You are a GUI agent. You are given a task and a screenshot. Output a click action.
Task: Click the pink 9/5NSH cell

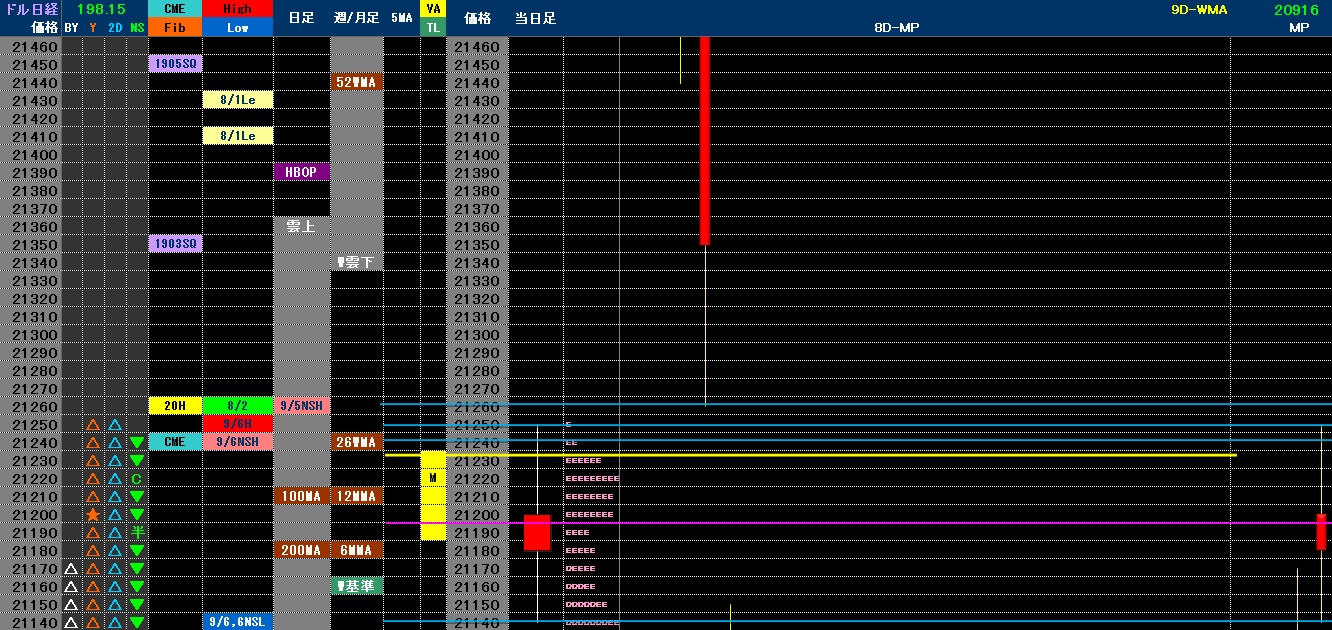301,406
